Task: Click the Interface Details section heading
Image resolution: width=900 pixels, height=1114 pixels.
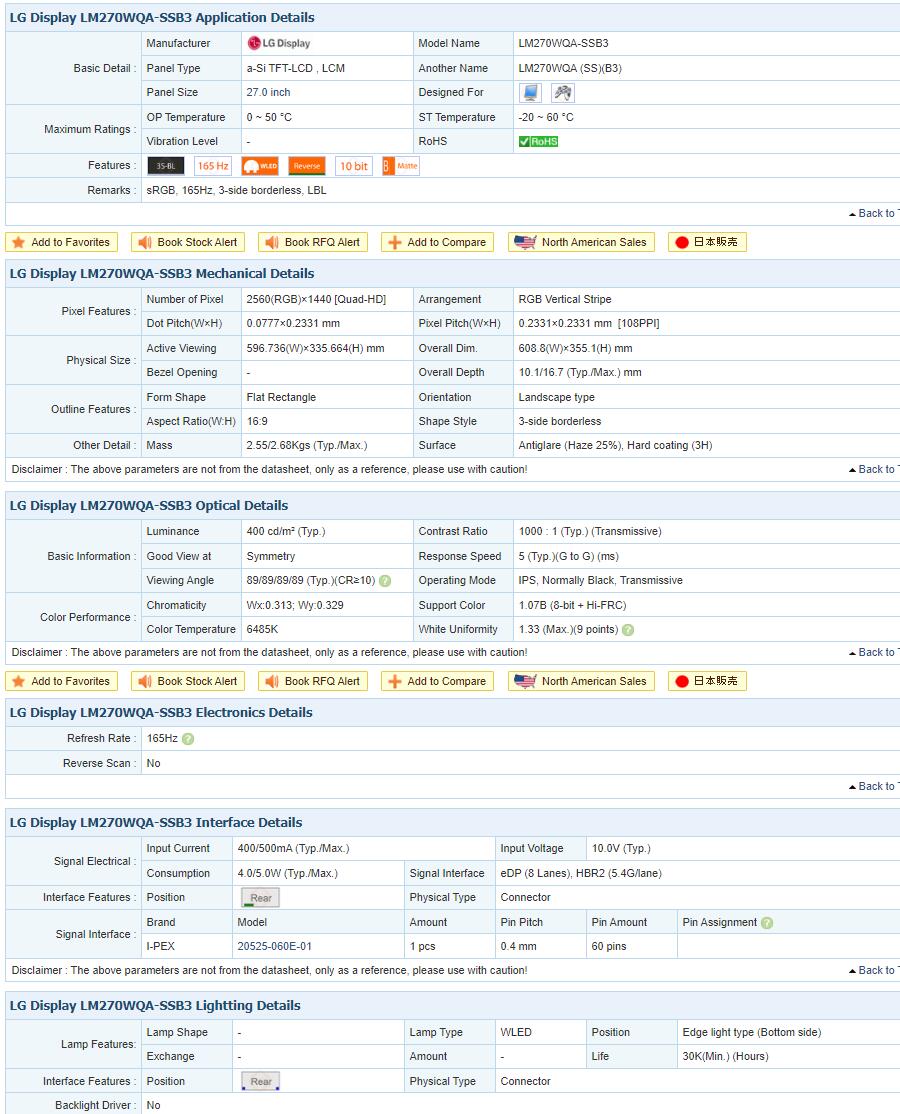Action: 156,823
